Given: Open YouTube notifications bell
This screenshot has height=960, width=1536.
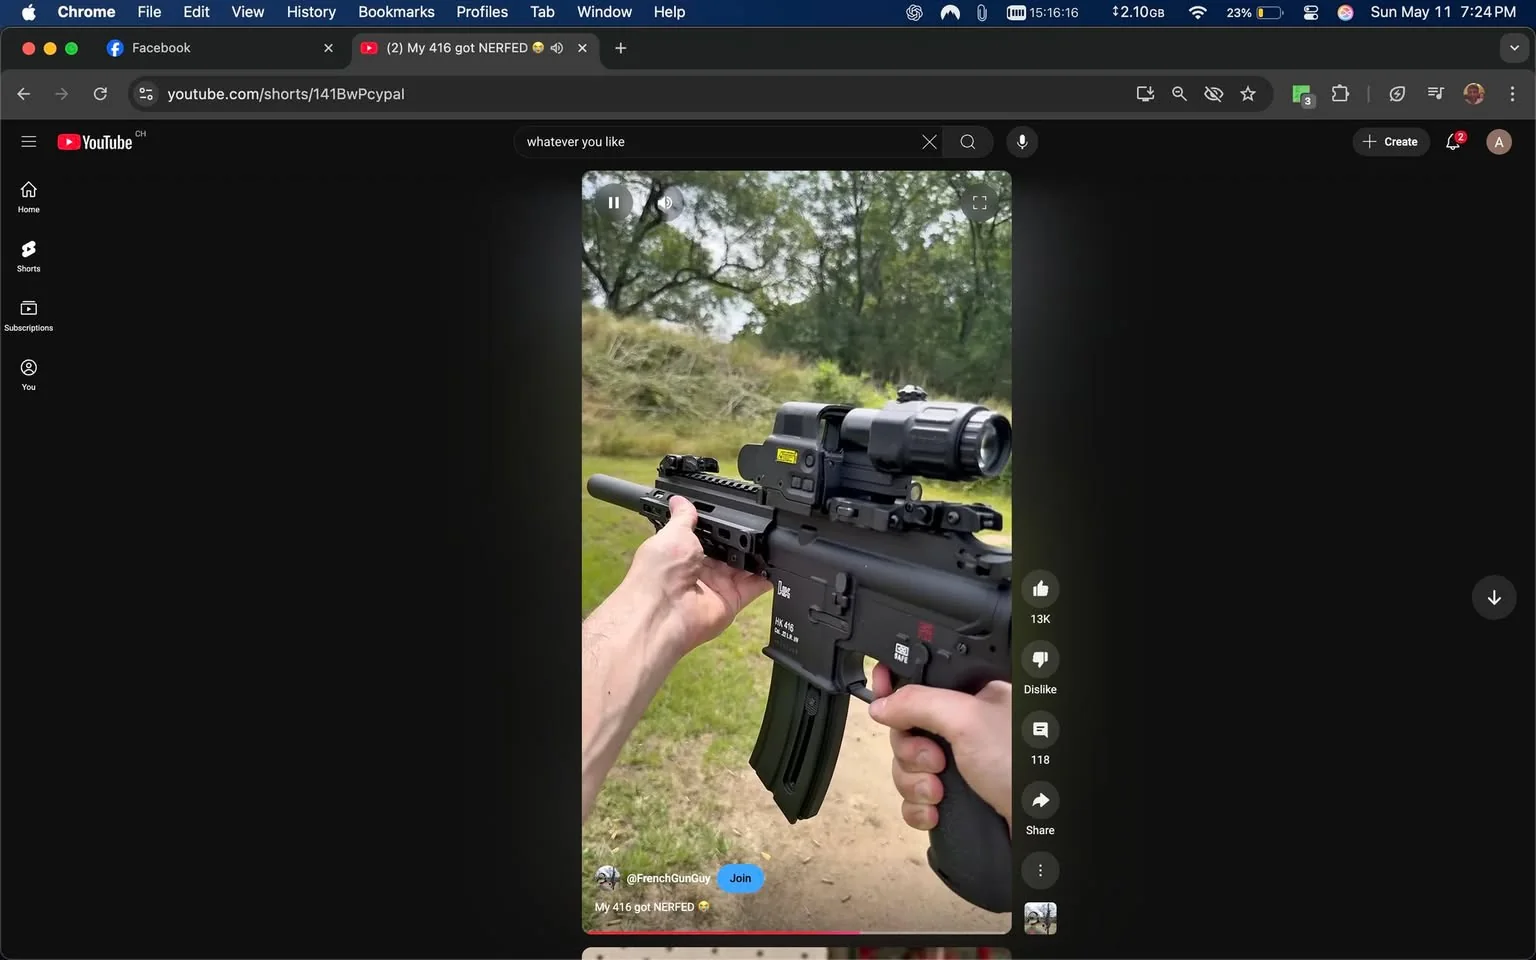Looking at the screenshot, I should pos(1454,142).
